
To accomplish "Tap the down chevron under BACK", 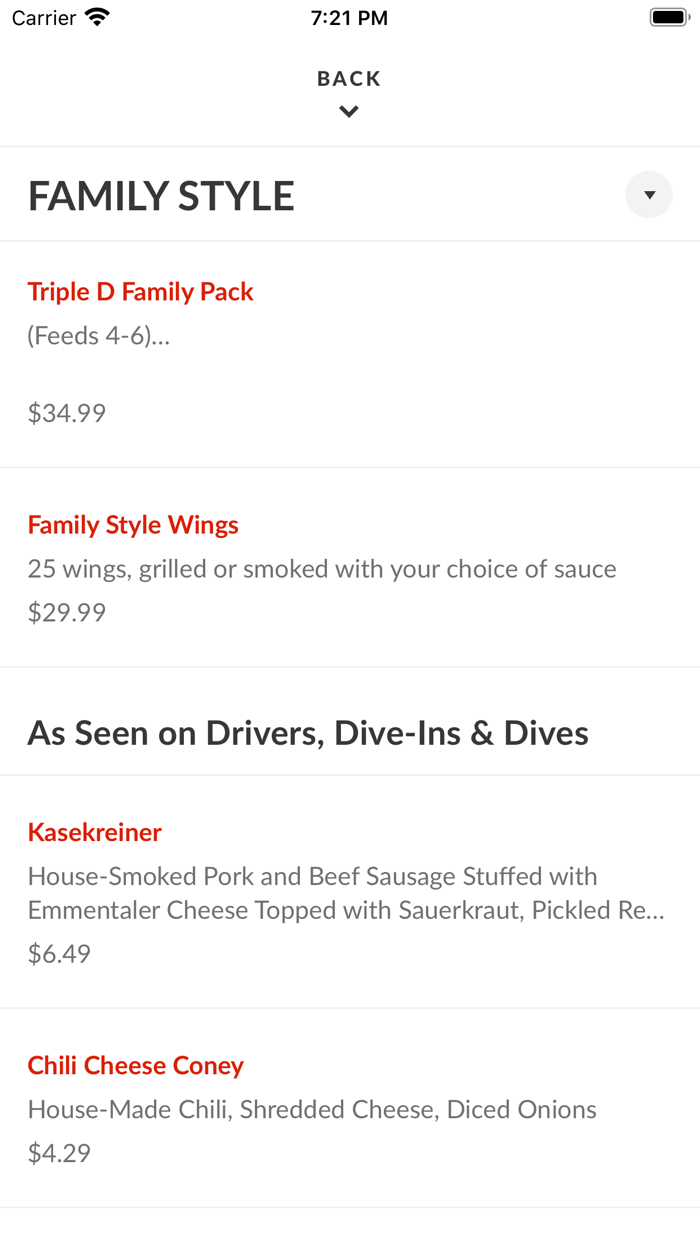I will (x=349, y=112).
